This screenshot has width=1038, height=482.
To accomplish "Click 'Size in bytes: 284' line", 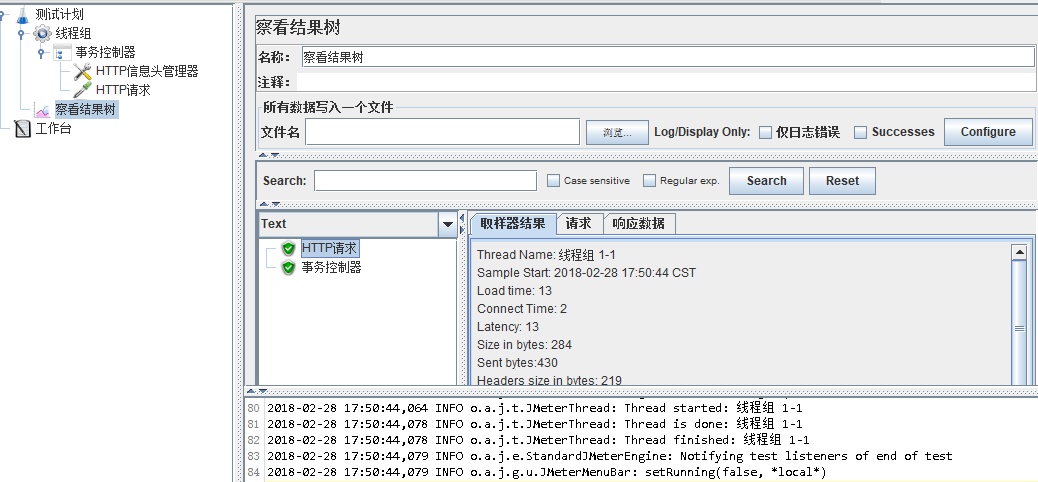I will pos(524,345).
